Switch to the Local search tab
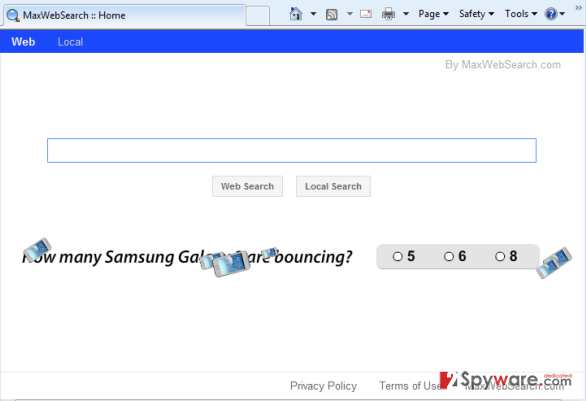This screenshot has height=401, width=586. click(70, 42)
